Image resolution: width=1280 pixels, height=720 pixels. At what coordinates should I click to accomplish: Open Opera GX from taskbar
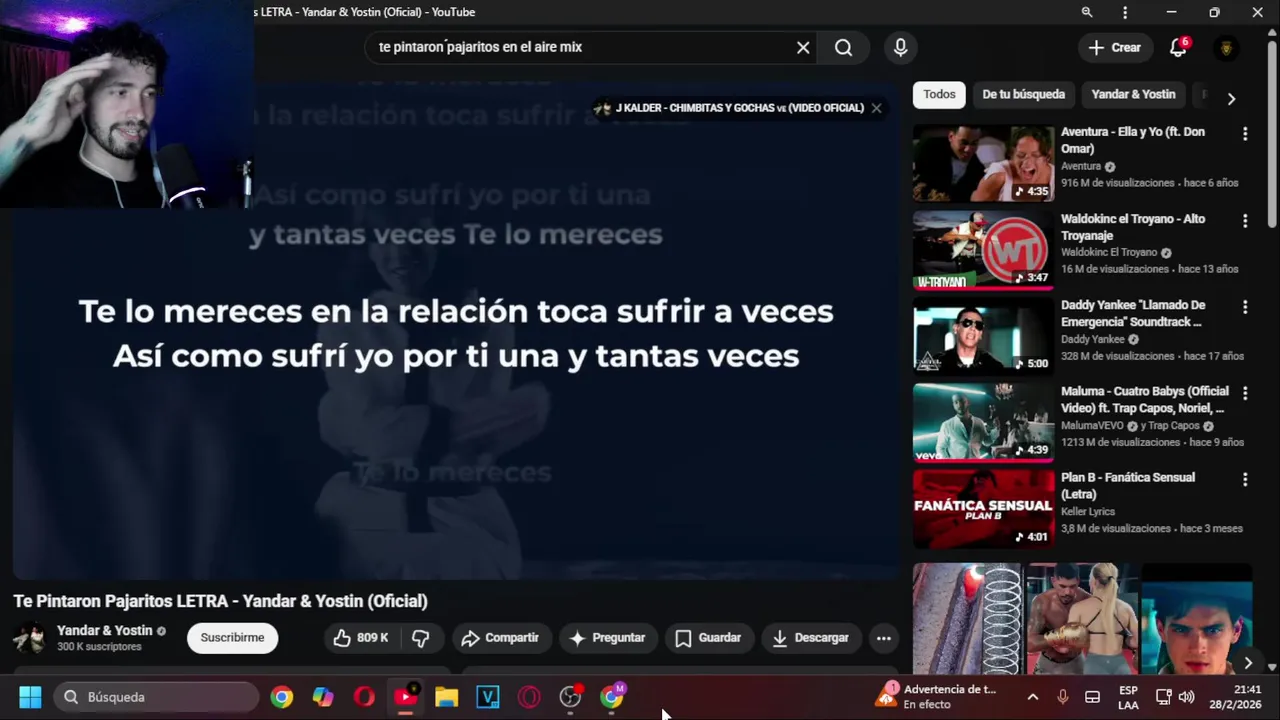pos(529,697)
